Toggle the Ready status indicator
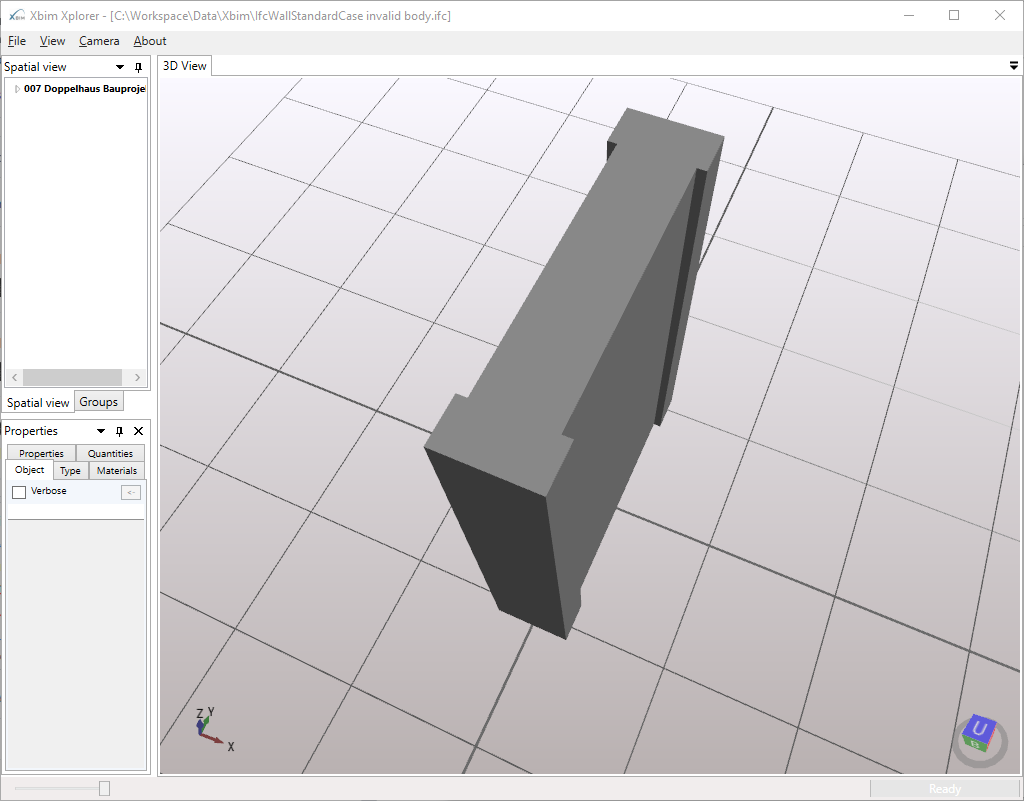Image resolution: width=1024 pixels, height=801 pixels. click(x=944, y=788)
